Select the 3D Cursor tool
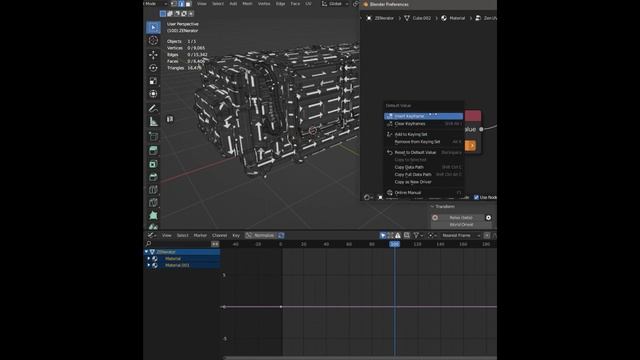Screen dimensions: 640x360 (153, 40)
